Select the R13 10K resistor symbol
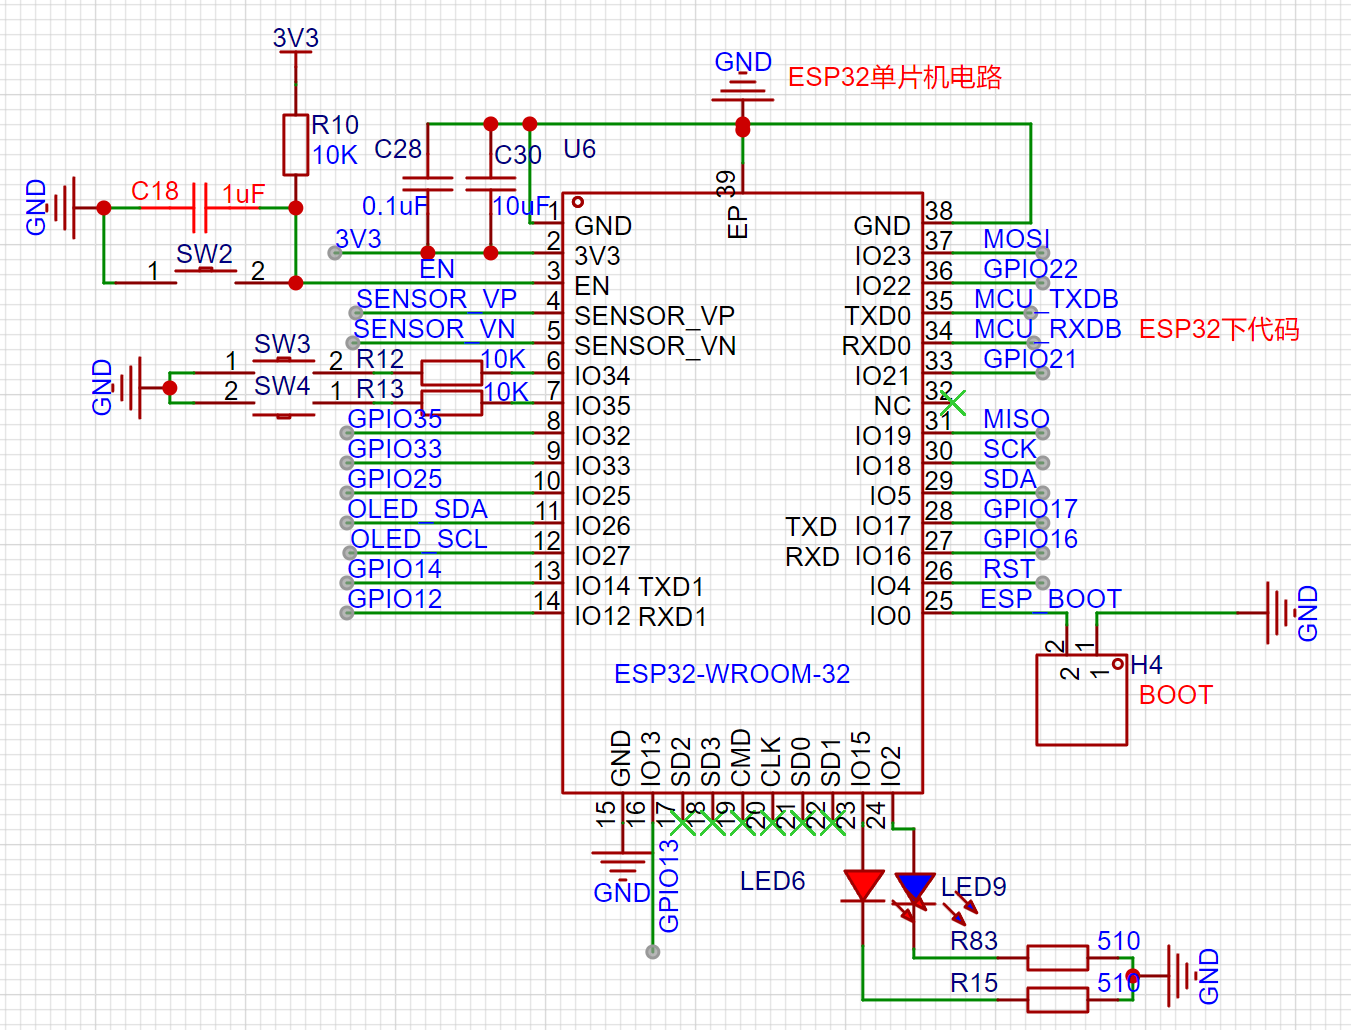 pyautogui.click(x=452, y=403)
